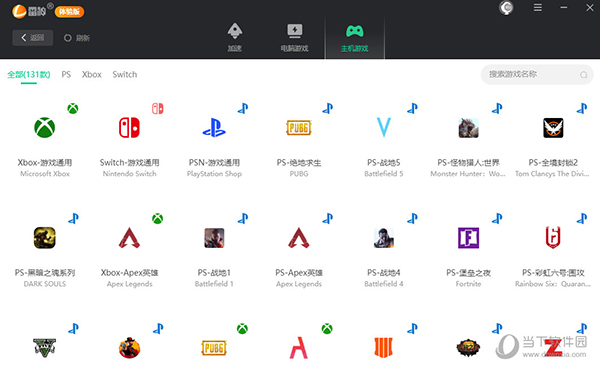Select PS-全境封锁2 The Division icon
Viewport: 600px width, 371px height.
[x=553, y=128]
